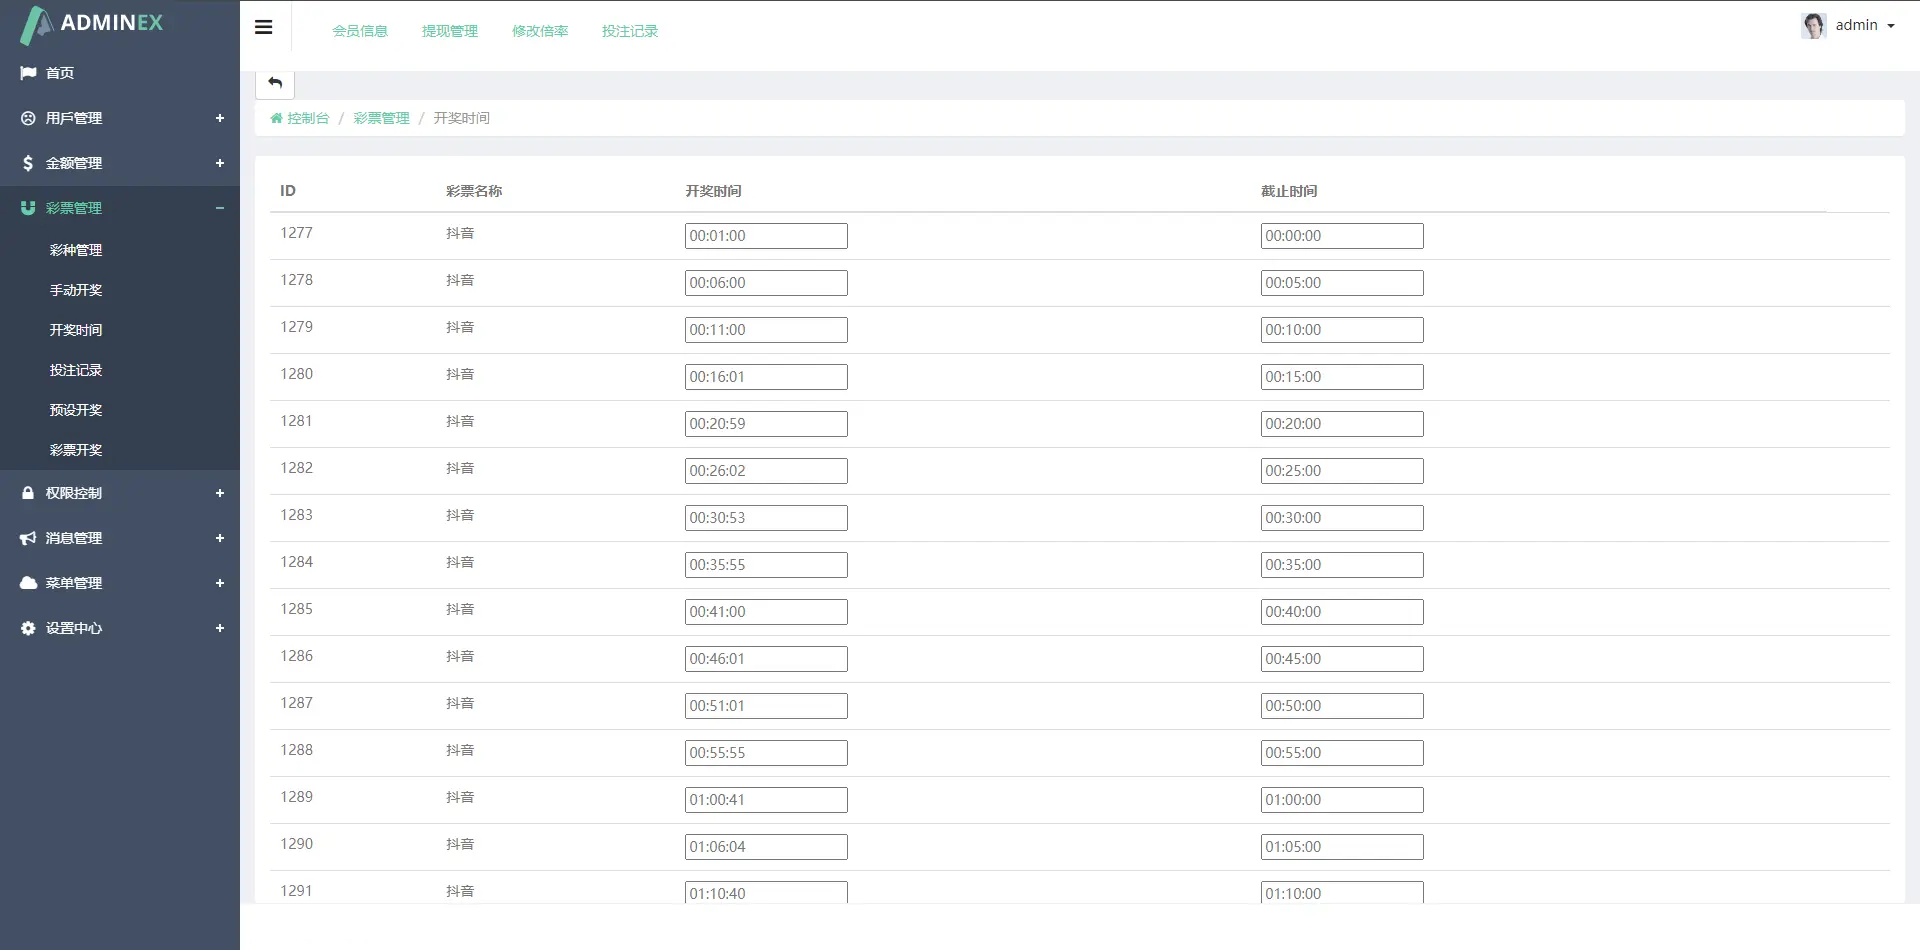The width and height of the screenshot is (1920, 950).
Task: Click the 彩票管理 breadcrumb link
Action: coord(381,118)
